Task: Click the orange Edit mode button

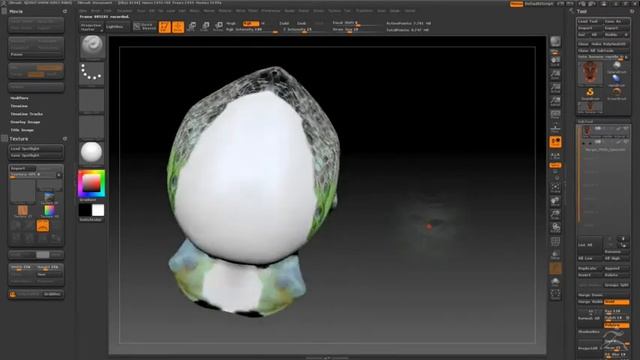Action: click(x=164, y=27)
